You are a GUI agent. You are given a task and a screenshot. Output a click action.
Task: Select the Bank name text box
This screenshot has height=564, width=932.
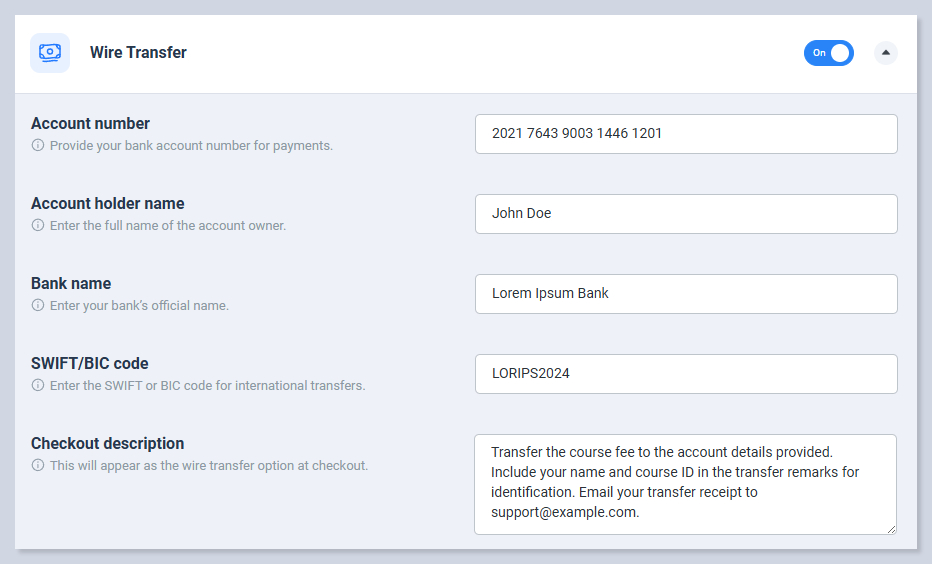coord(686,294)
